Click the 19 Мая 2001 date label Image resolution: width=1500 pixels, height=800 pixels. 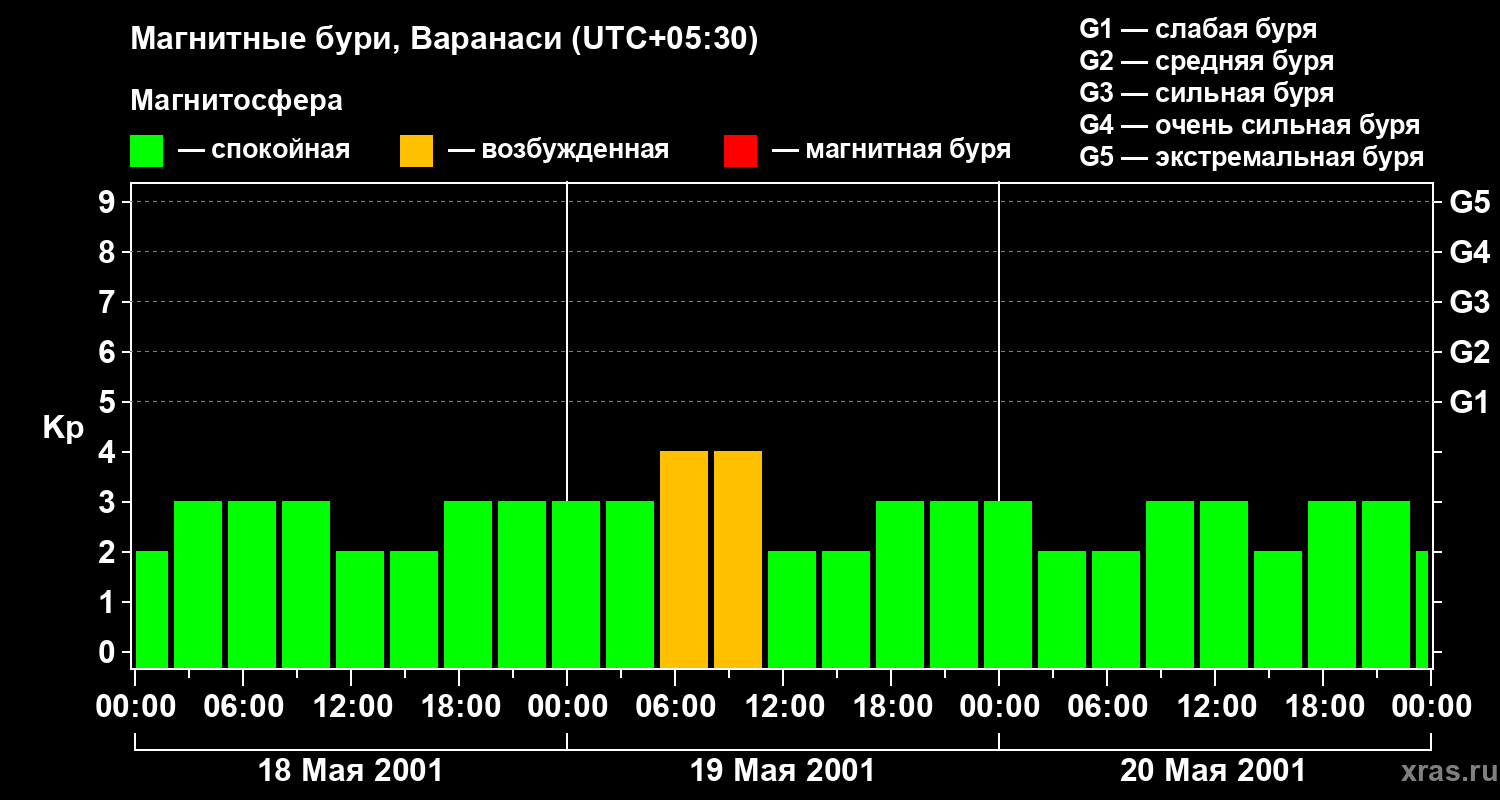click(x=783, y=770)
